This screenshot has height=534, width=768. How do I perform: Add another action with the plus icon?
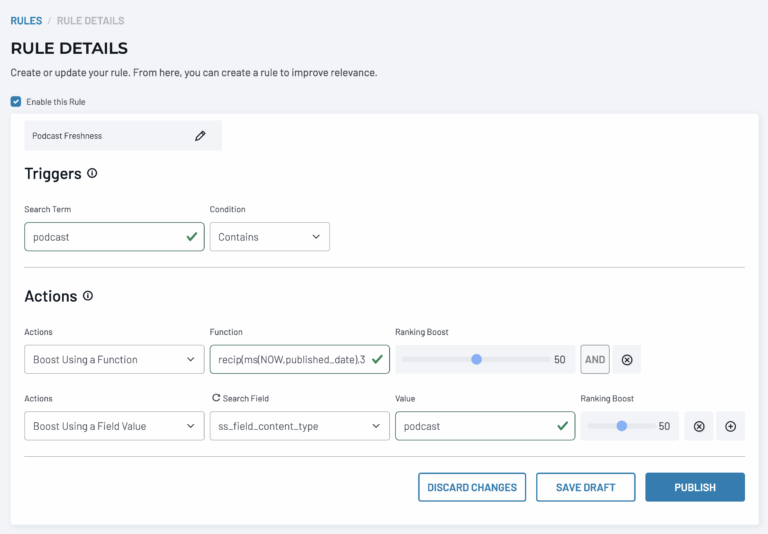(x=730, y=426)
